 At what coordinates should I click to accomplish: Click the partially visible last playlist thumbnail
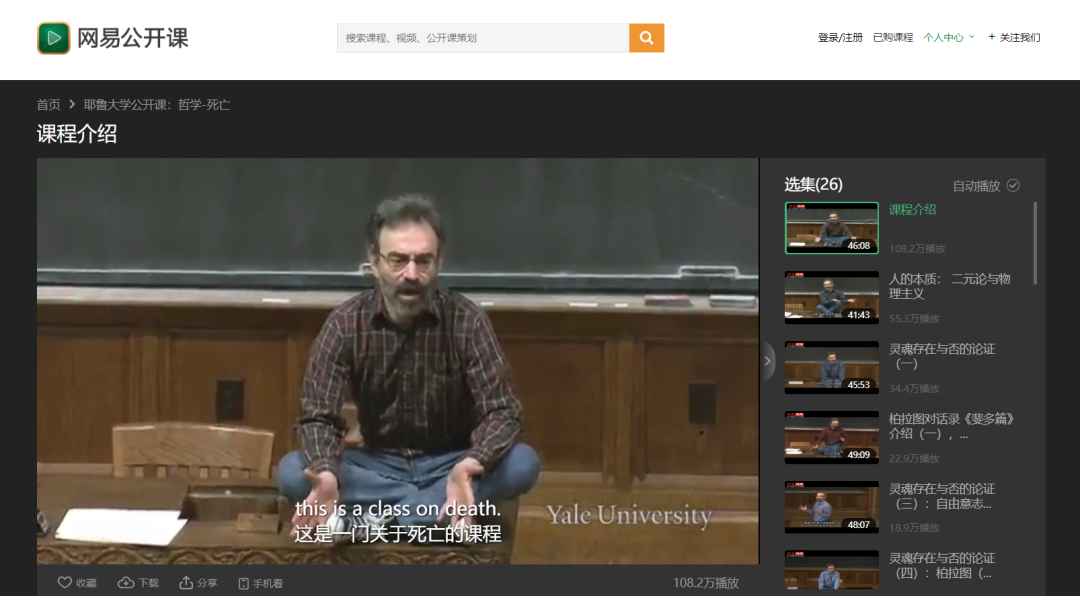(x=831, y=570)
